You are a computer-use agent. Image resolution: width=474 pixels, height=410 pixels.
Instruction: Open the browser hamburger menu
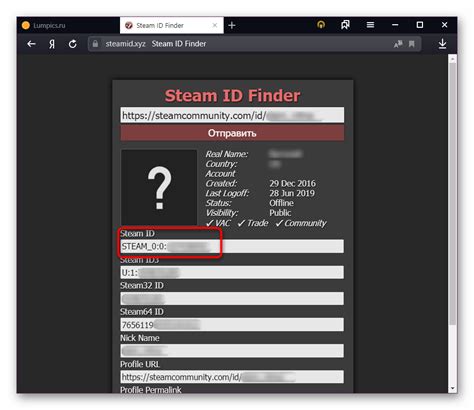[x=370, y=25]
